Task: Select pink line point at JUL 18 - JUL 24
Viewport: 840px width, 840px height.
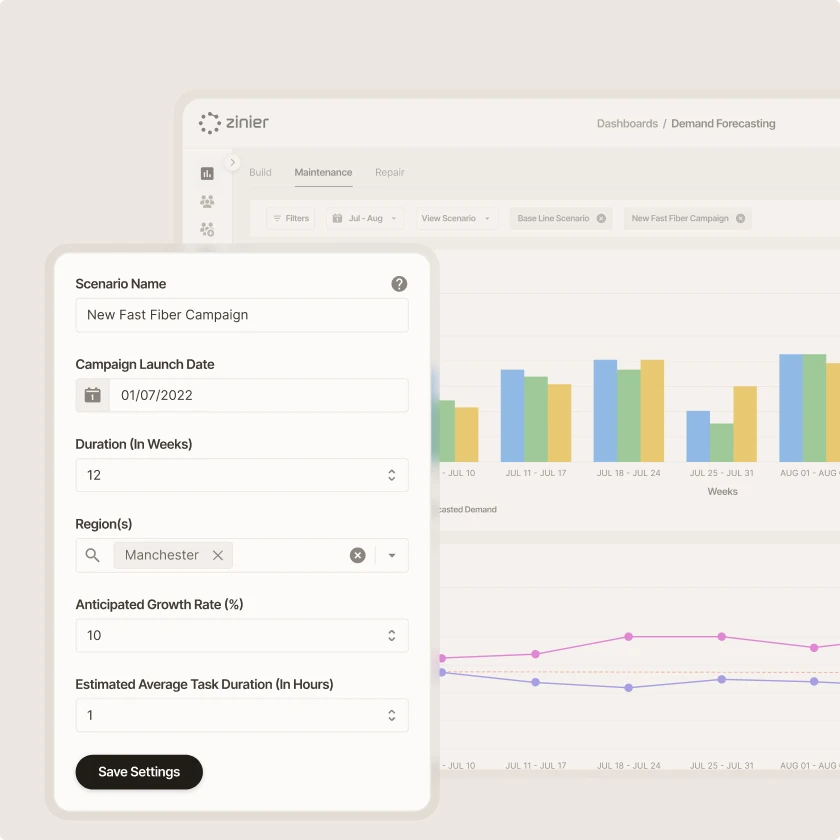Action: pyautogui.click(x=628, y=636)
